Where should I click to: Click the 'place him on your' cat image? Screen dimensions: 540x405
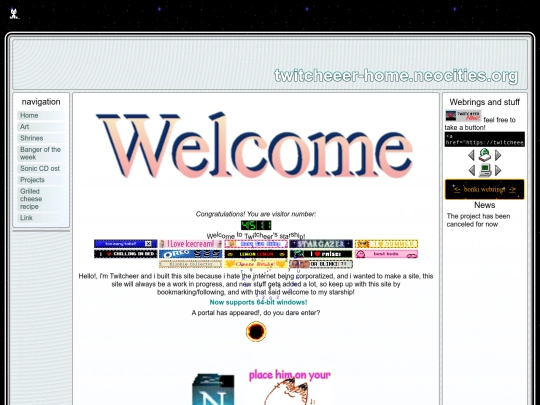tap(289, 387)
